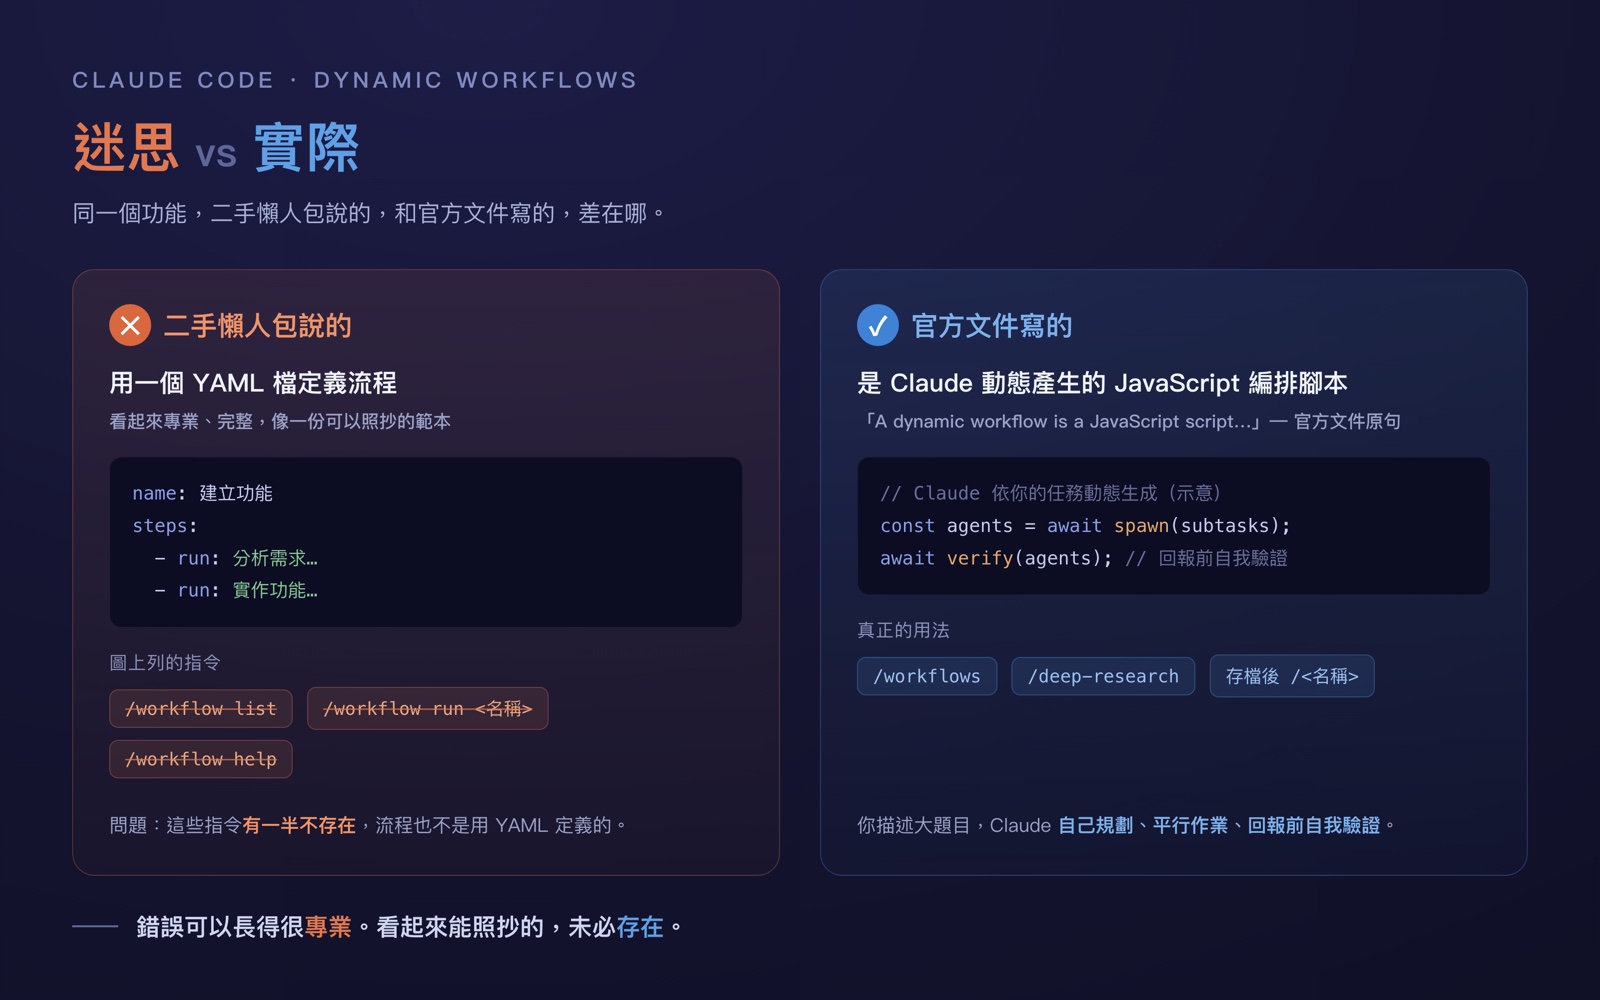The height and width of the screenshot is (1000, 1600).
Task: Click the YAML line run: 分析需求
Action: pos(237,558)
